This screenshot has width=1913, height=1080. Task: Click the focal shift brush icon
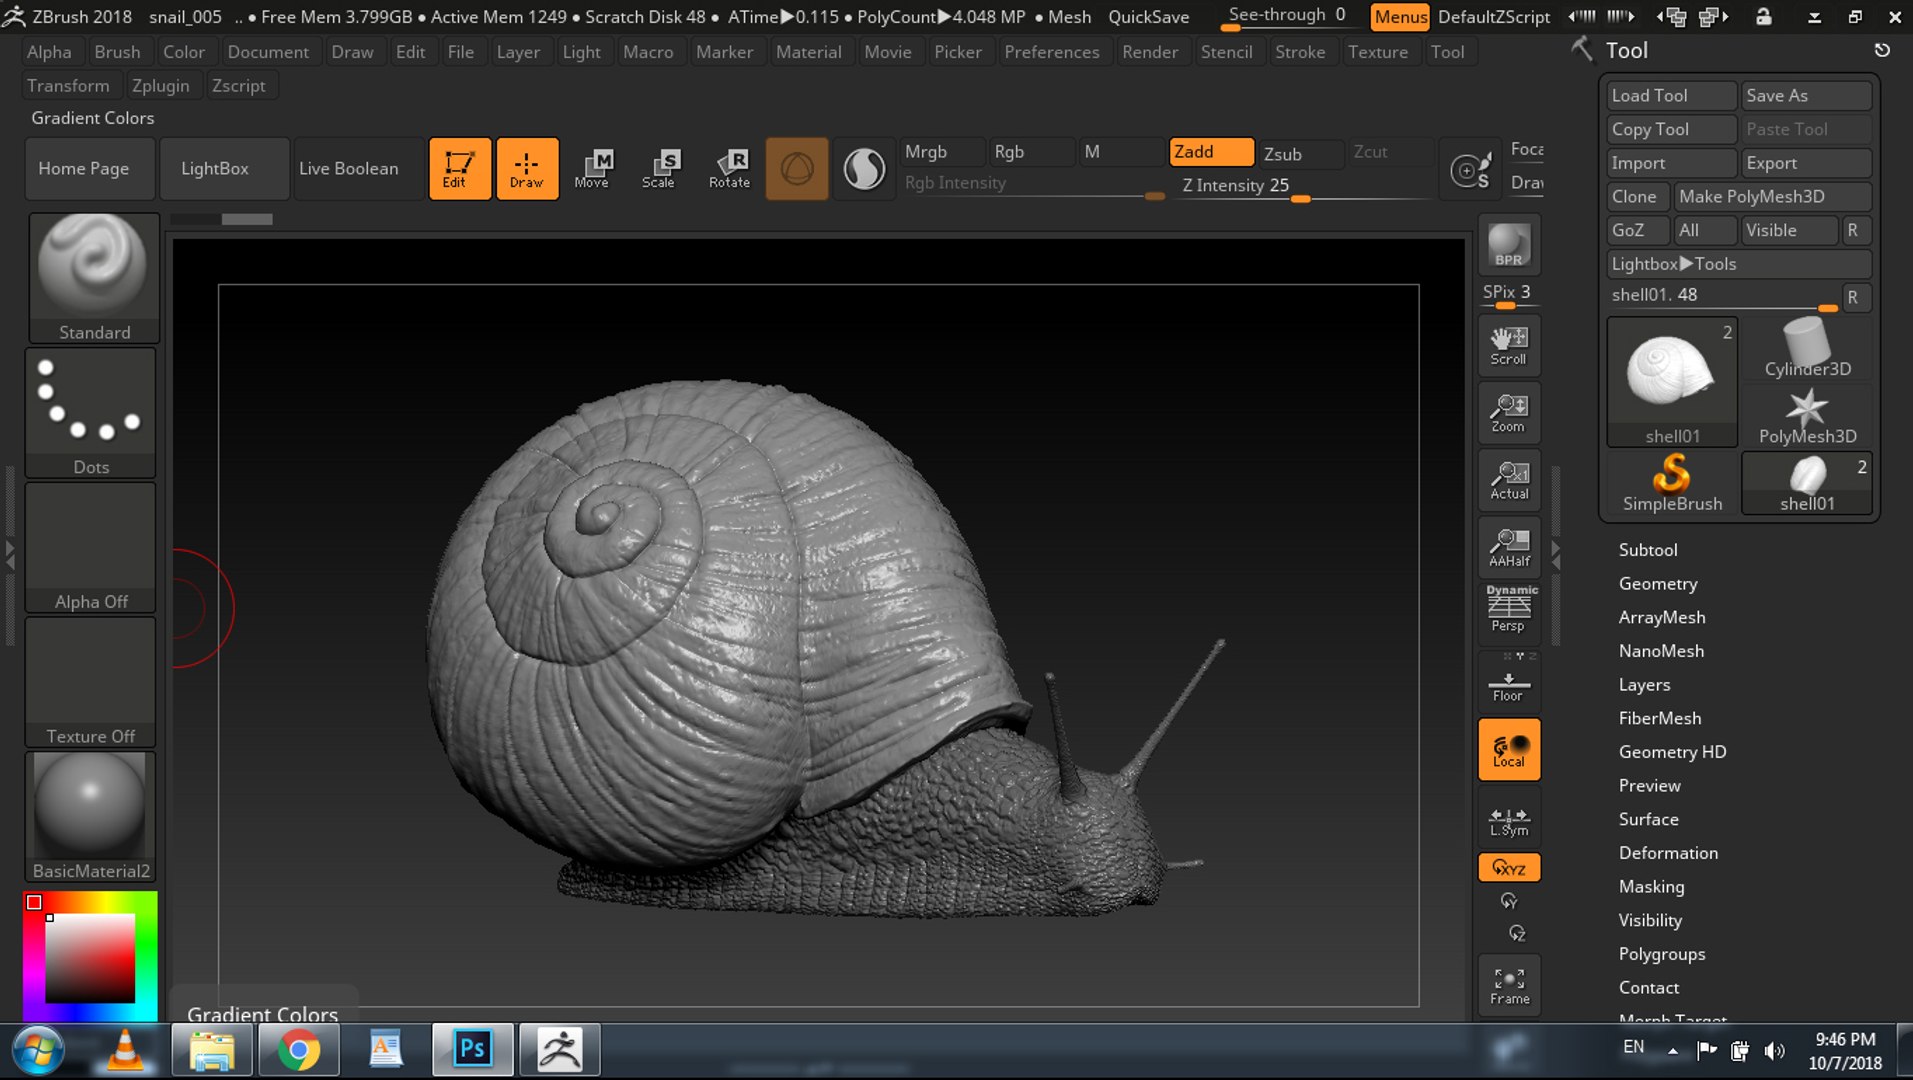click(x=1470, y=169)
